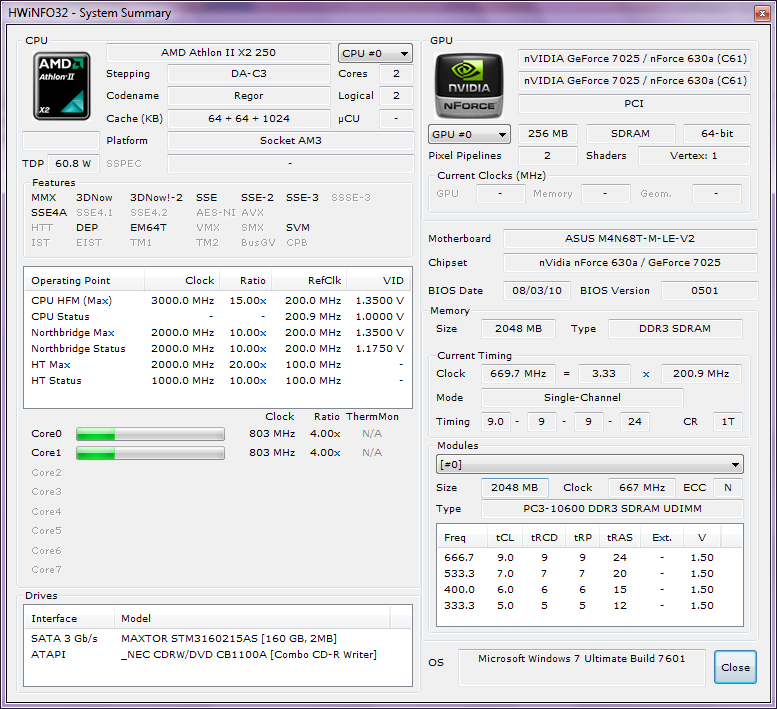This screenshot has width=777, height=709.
Task: Click the Command Rate 1T field
Action: [728, 422]
